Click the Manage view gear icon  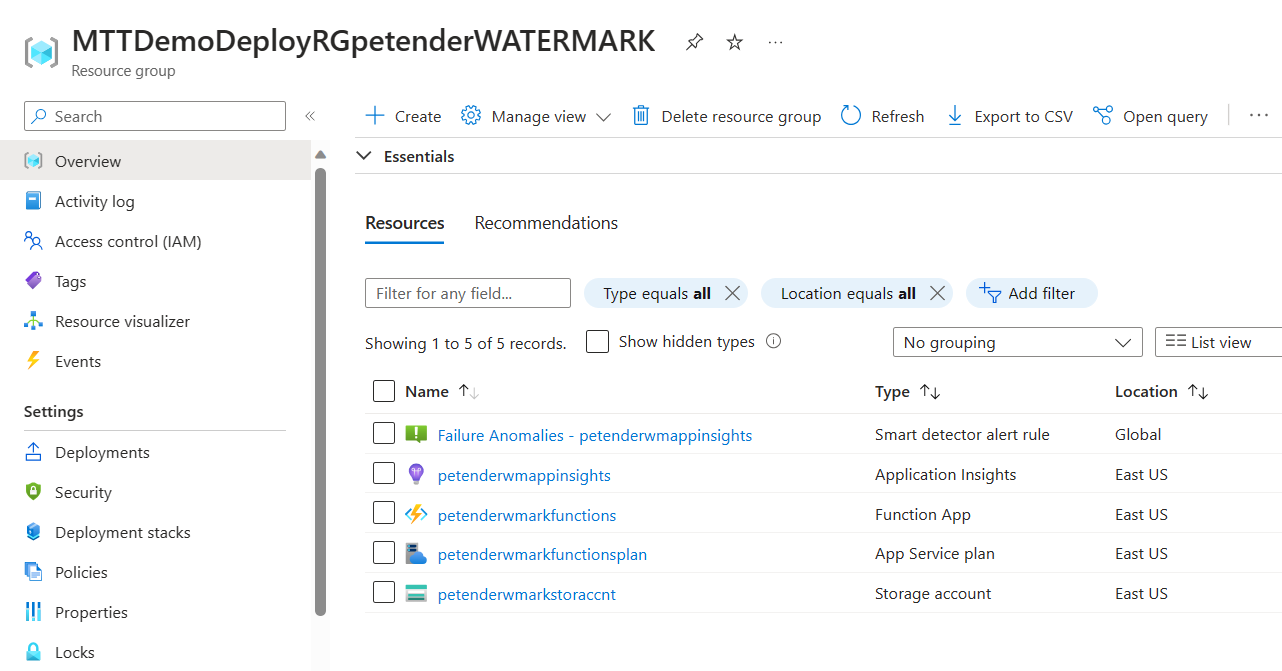click(471, 116)
